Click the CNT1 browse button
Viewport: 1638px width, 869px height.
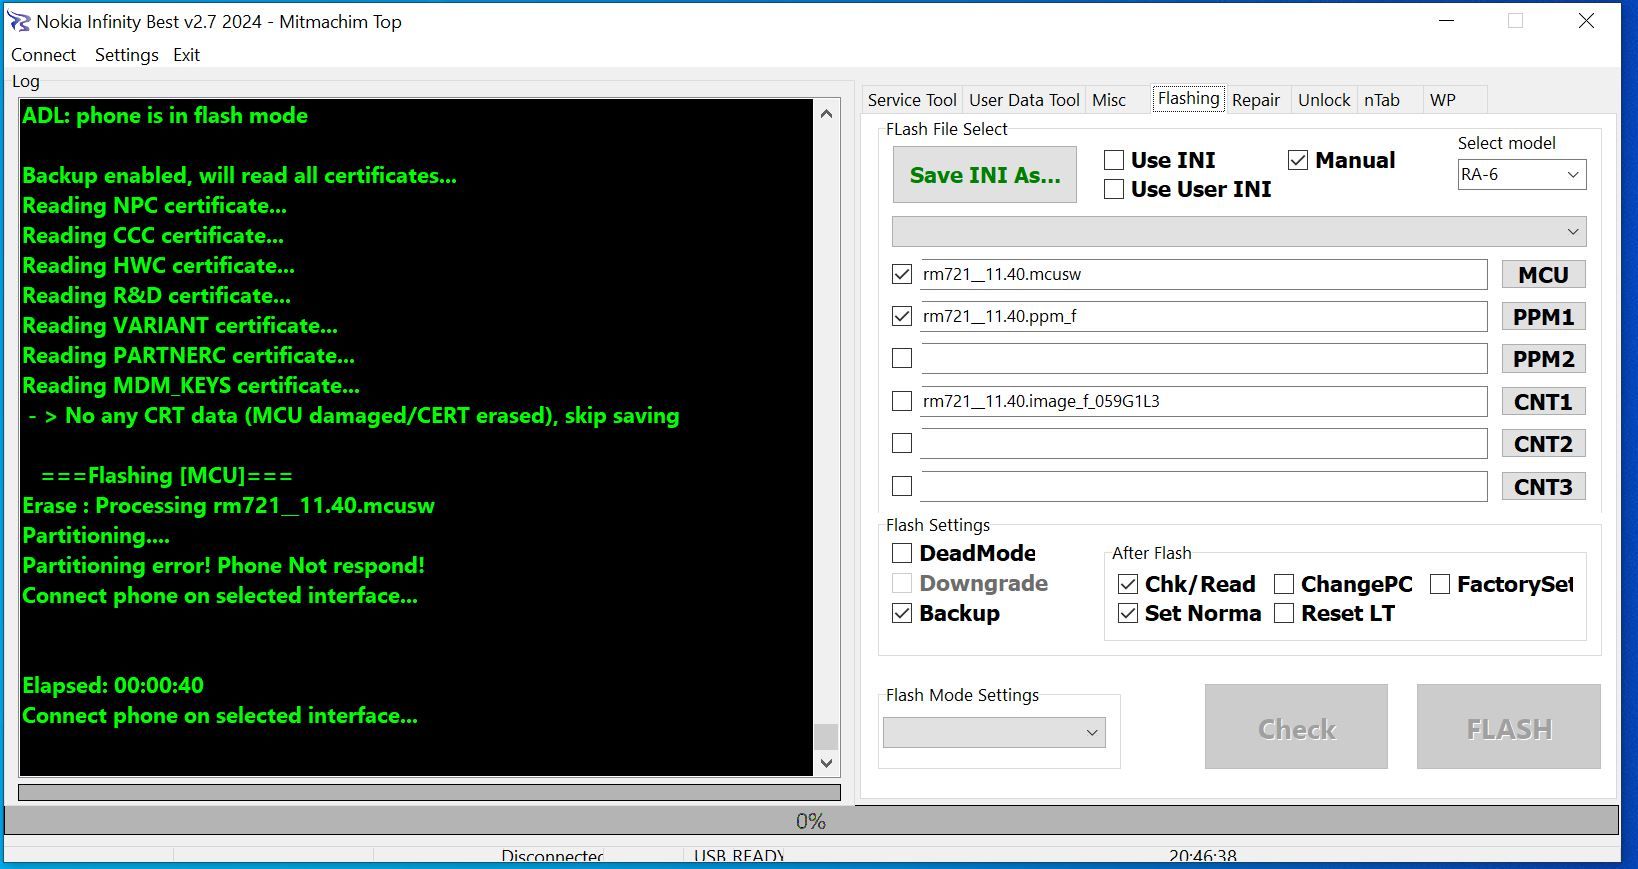[1543, 402]
